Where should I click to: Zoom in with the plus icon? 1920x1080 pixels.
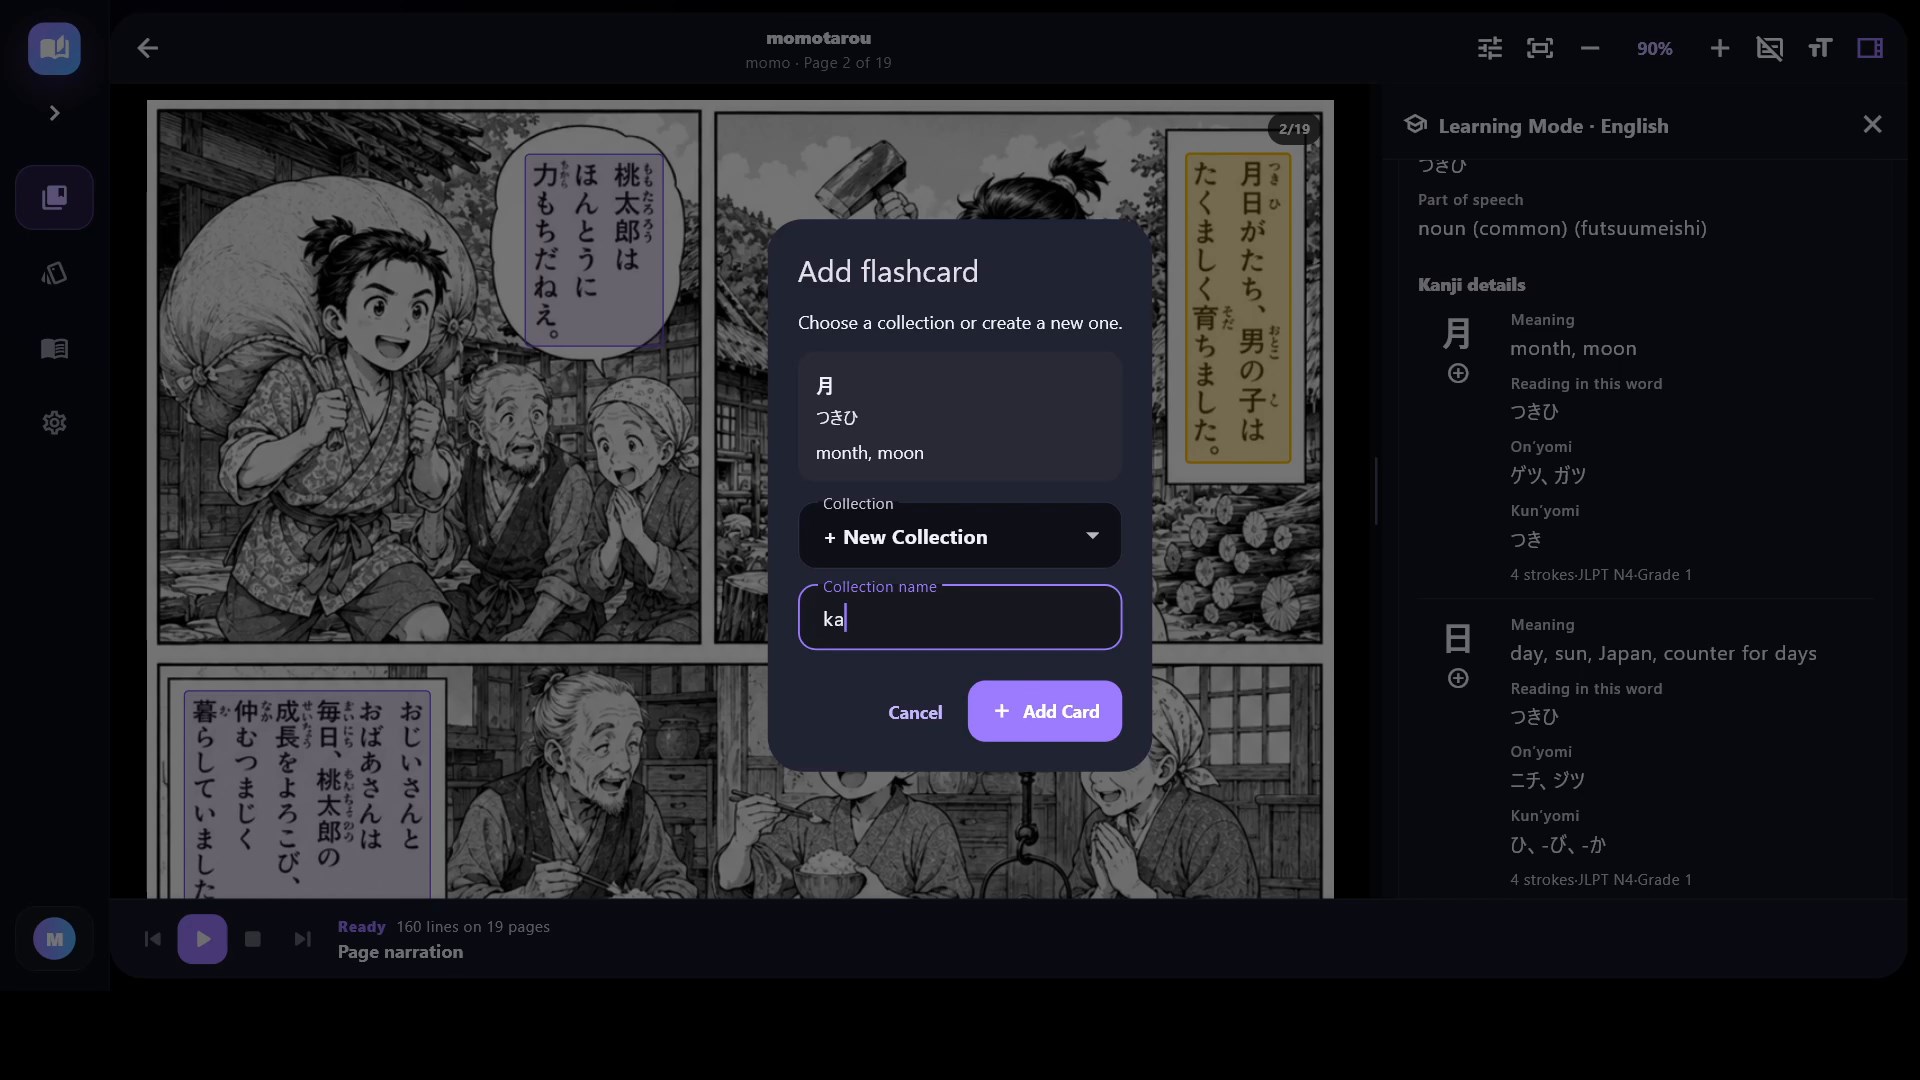(x=1720, y=48)
